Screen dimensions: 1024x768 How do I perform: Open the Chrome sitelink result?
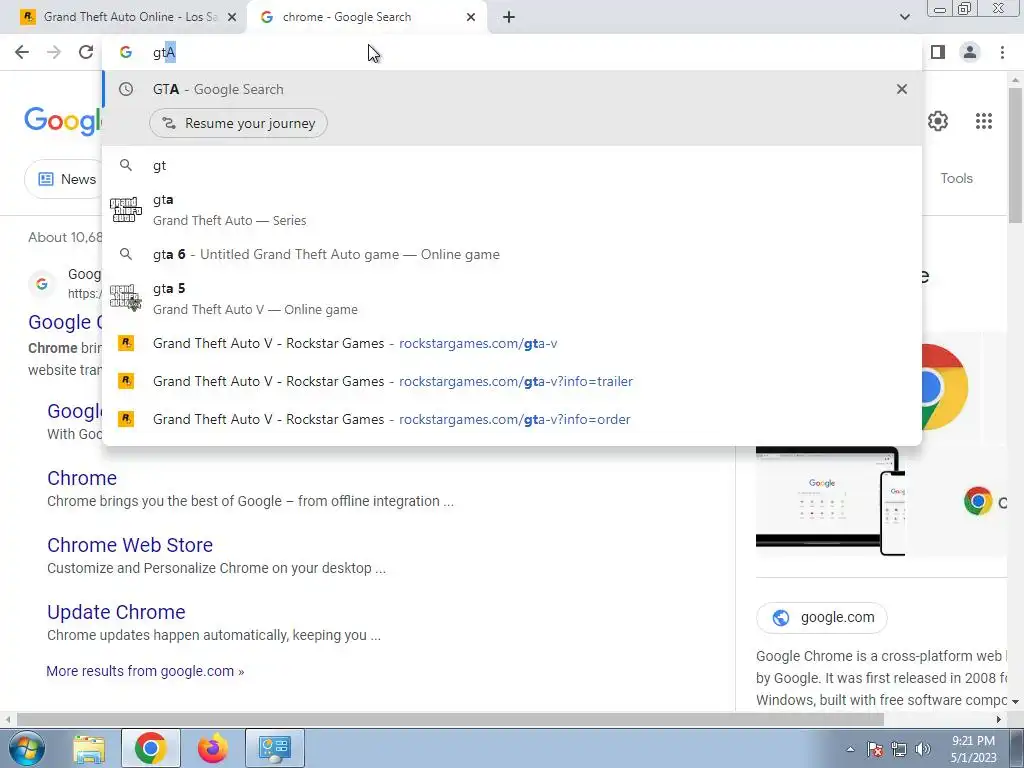click(x=82, y=478)
